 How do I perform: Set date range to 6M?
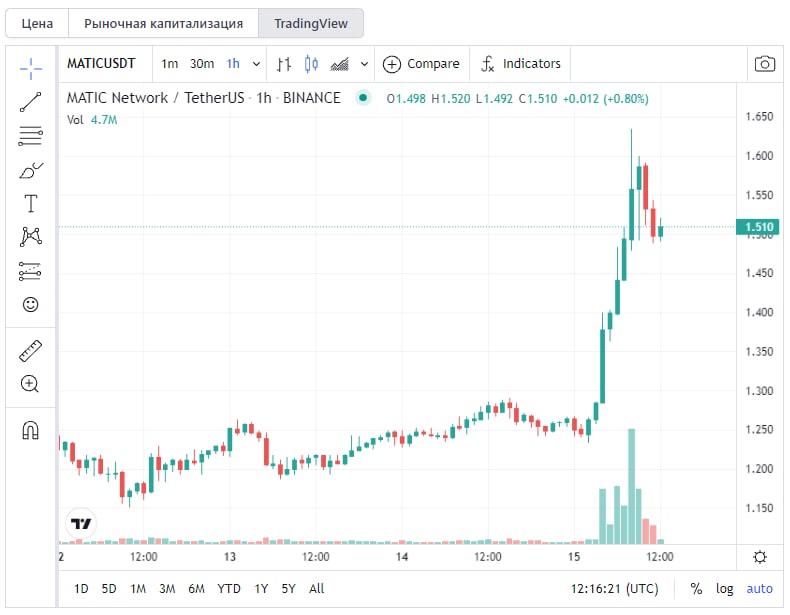(x=196, y=588)
